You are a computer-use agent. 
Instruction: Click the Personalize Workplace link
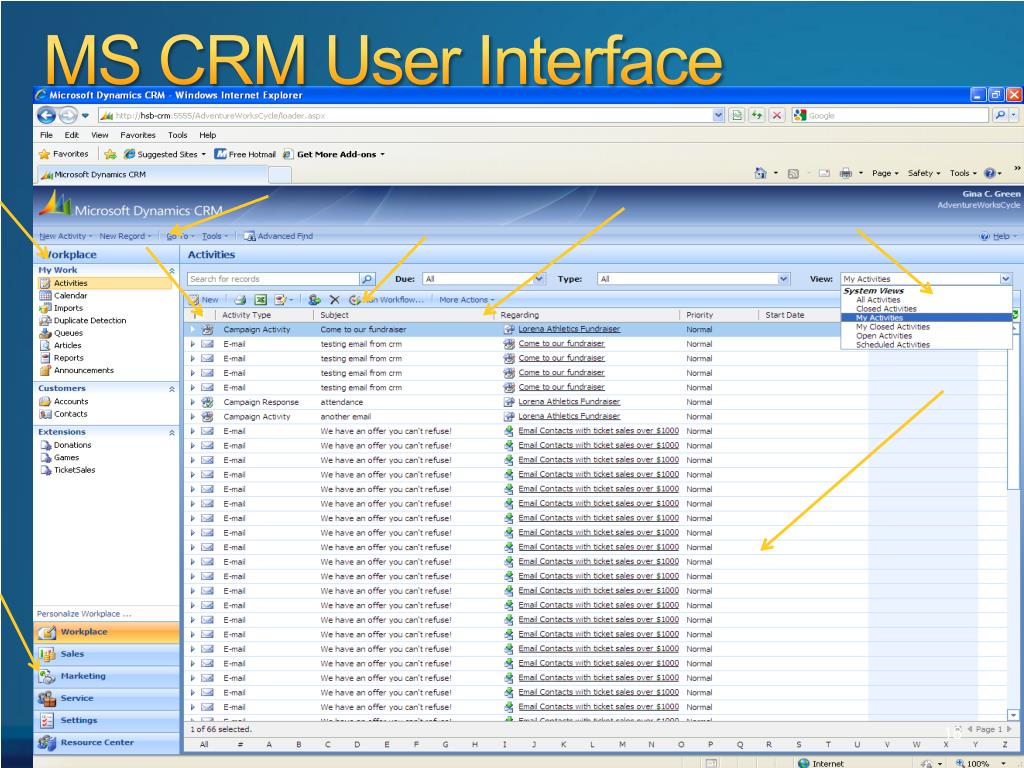click(84, 614)
